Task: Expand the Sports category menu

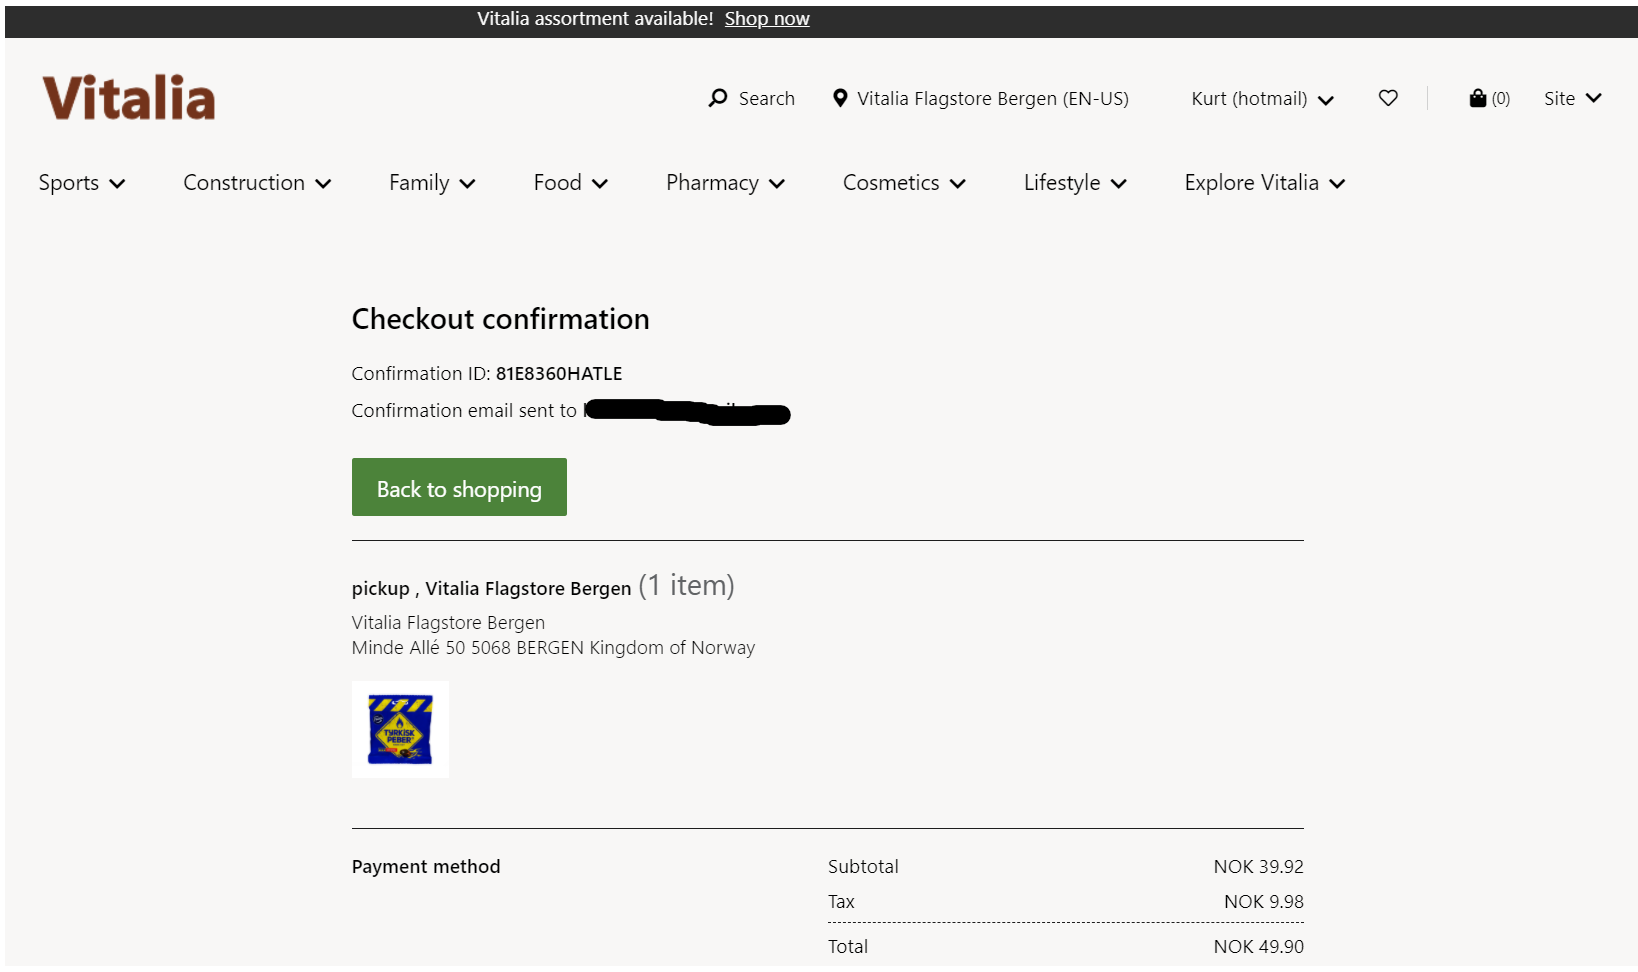Action: (82, 183)
